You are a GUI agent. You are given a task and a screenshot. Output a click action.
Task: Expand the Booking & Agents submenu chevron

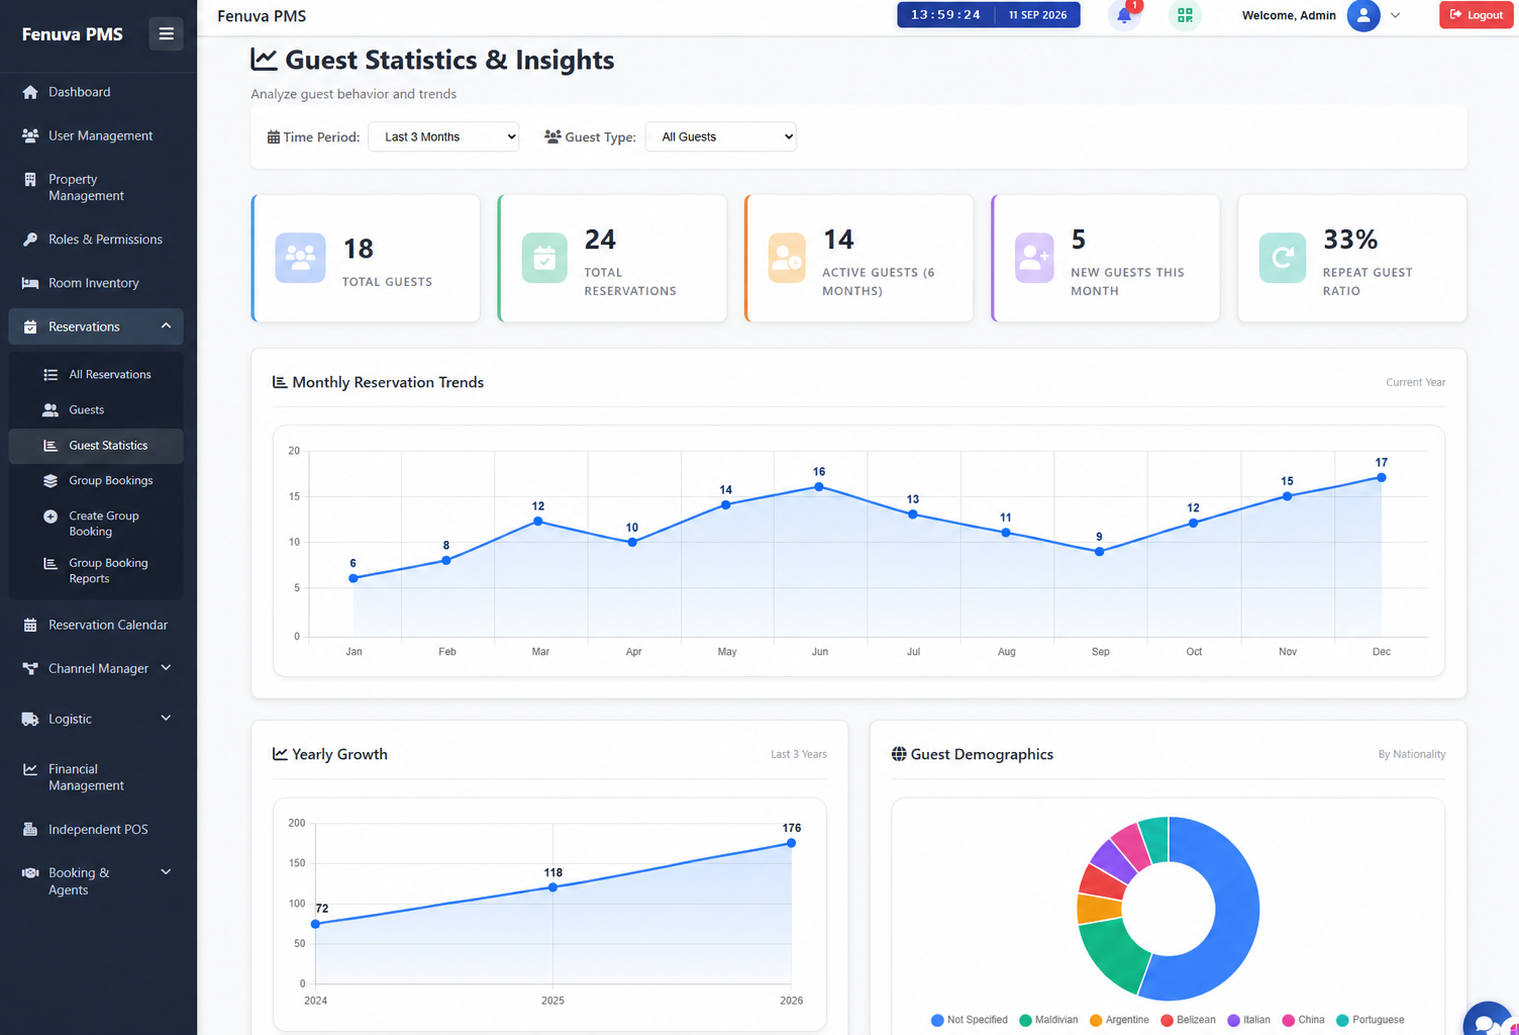pos(166,872)
